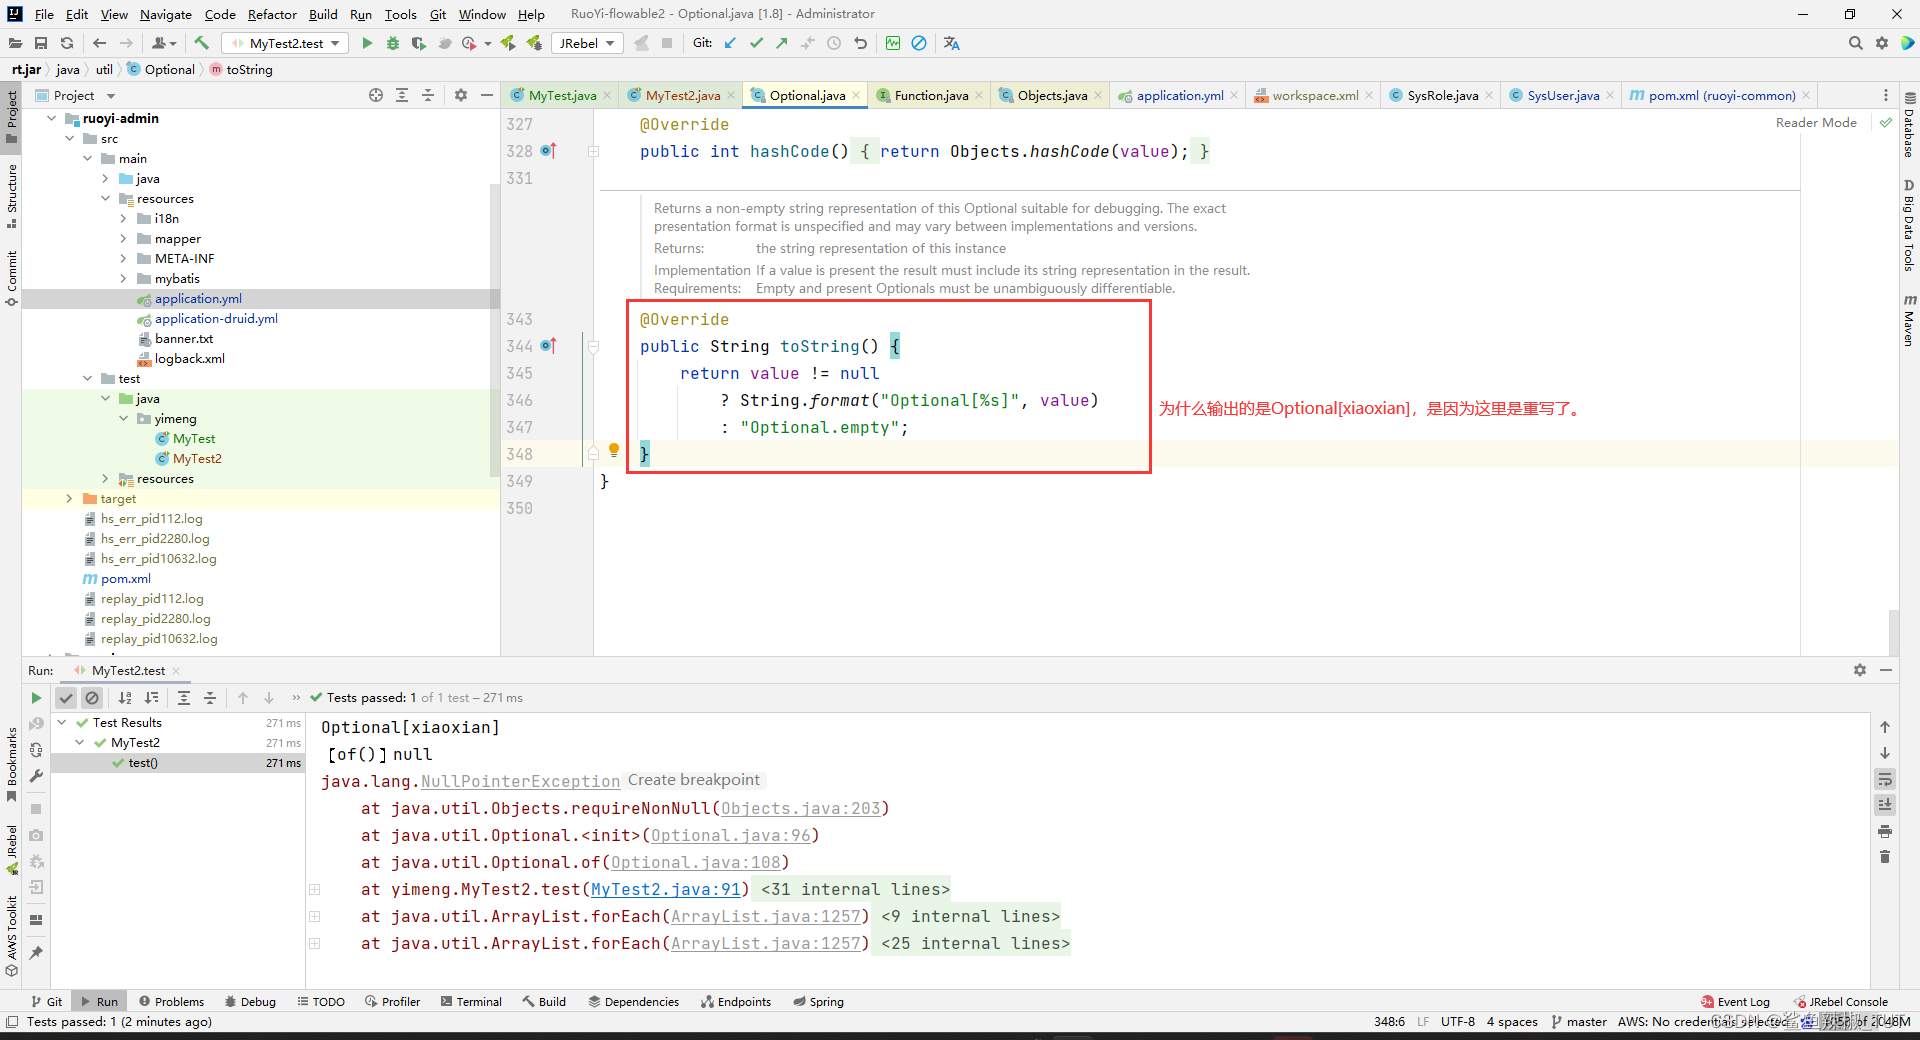Rerun the test in the Run panel
This screenshot has height=1040, width=1920.
pos(36,698)
